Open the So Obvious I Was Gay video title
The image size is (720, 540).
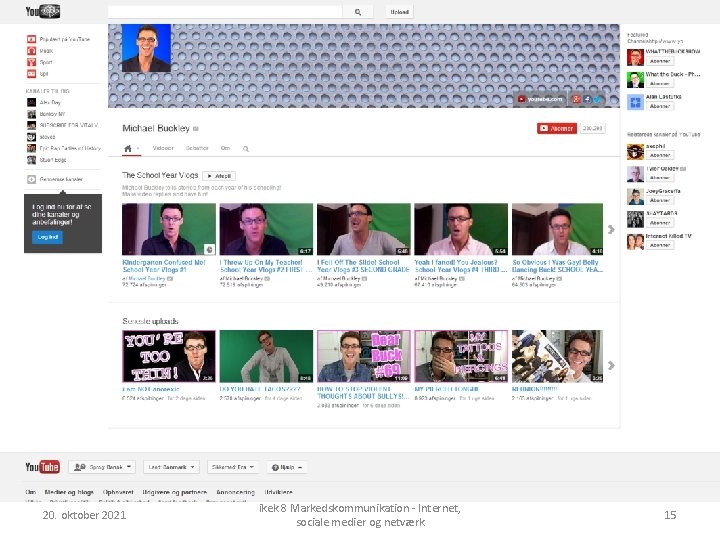tap(557, 266)
